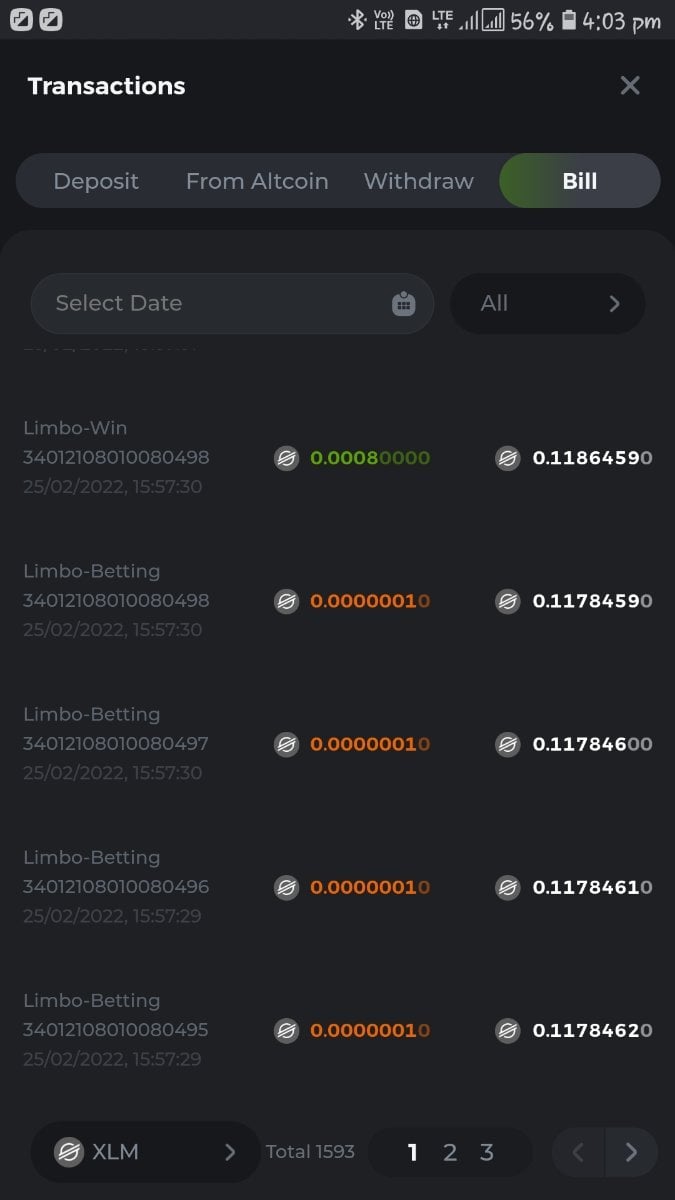The height and width of the screenshot is (1200, 675).
Task: Click the XLM logo in the currency selector
Action: pos(69,1152)
